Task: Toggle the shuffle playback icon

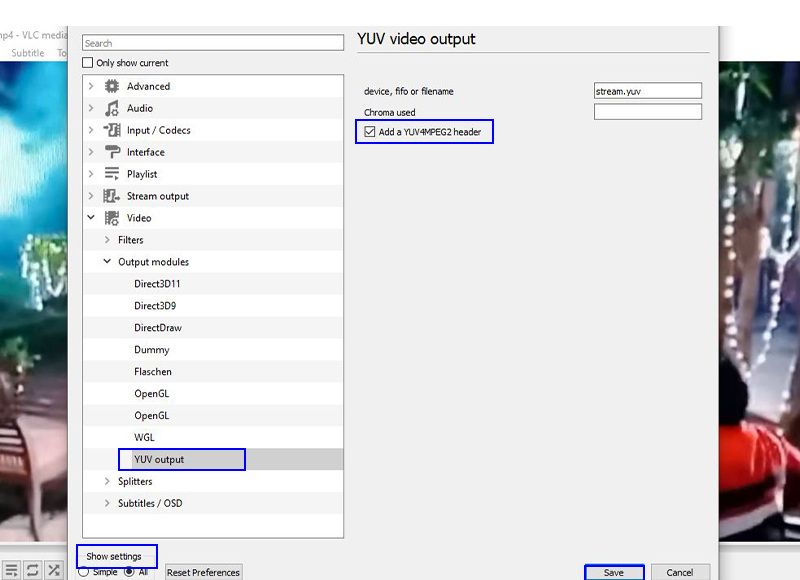Action: [54, 570]
